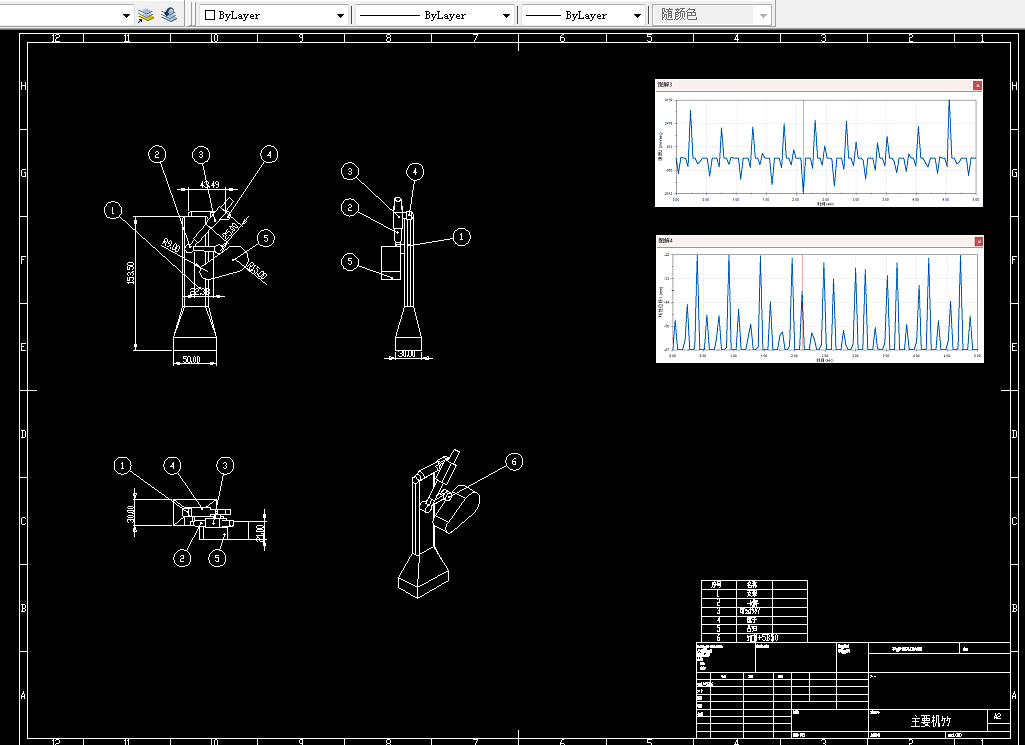Select balloon 6 on the isometric view
1025x745 pixels.
[514, 462]
